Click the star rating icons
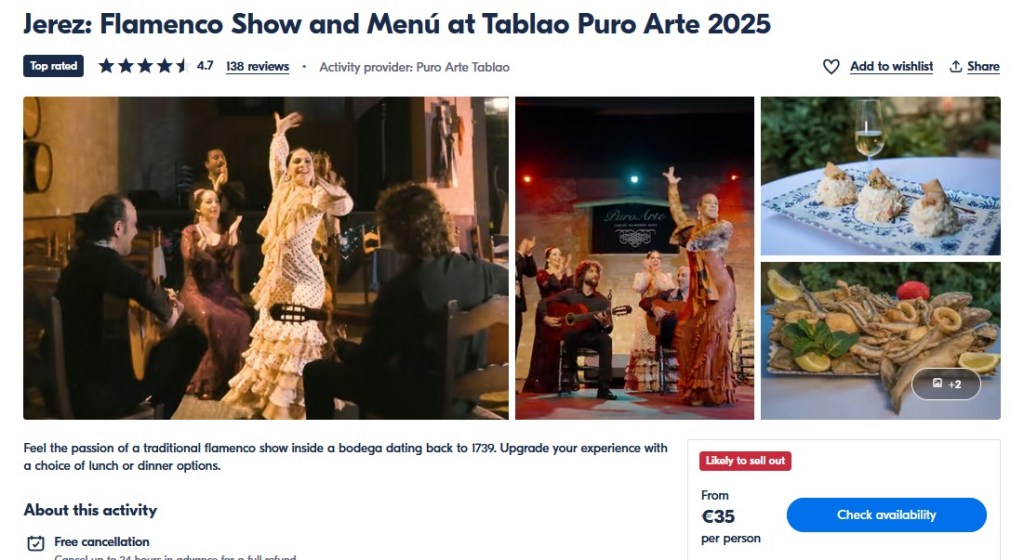This screenshot has width=1024, height=560. [x=144, y=66]
